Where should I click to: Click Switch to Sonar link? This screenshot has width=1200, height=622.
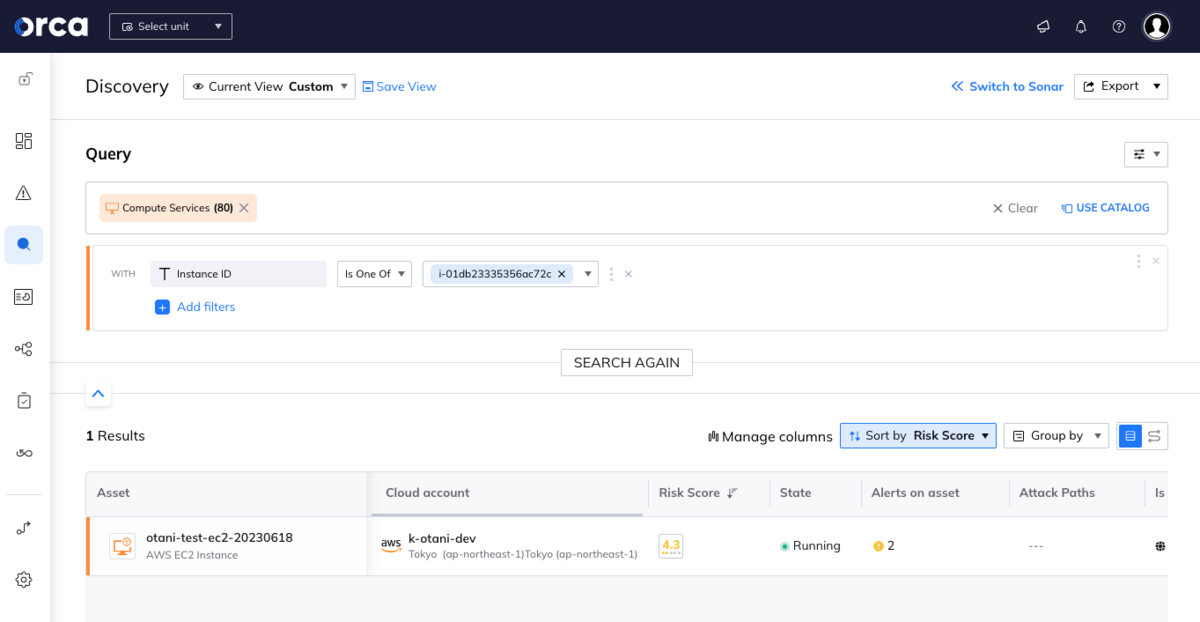(1007, 87)
